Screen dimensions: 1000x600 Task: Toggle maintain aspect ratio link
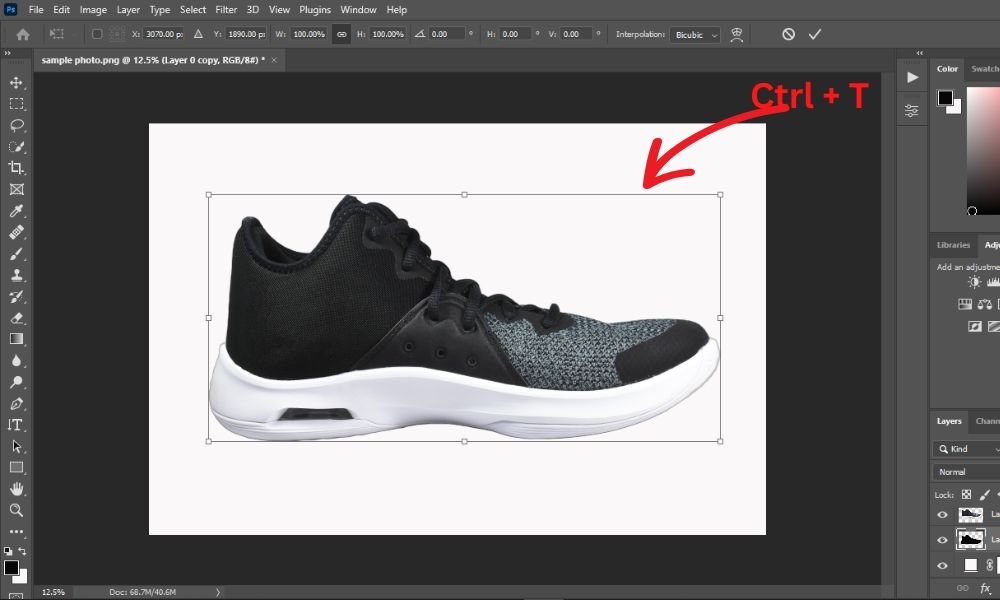click(341, 34)
